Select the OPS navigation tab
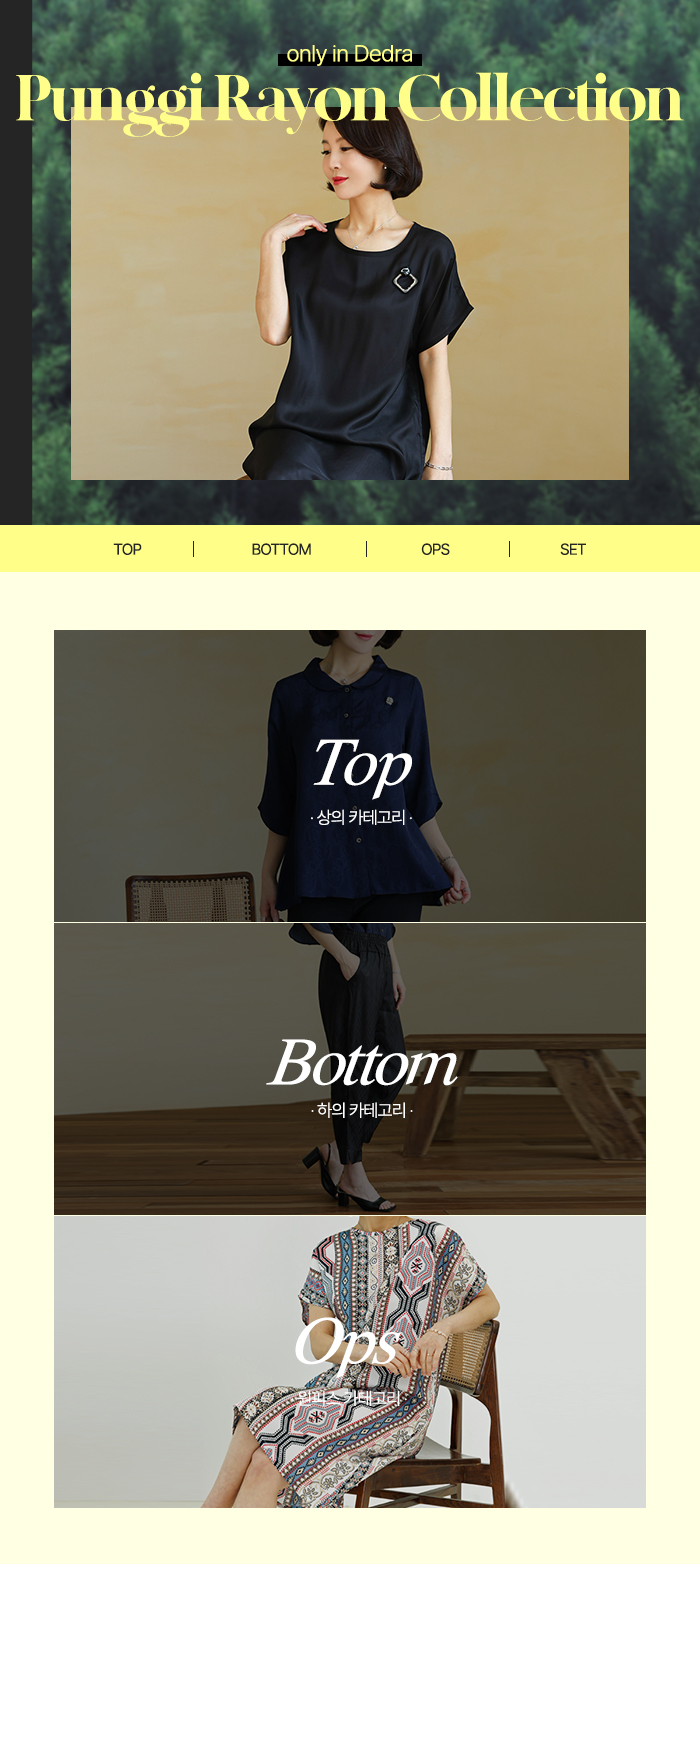700x1750 pixels. pyautogui.click(x=435, y=549)
